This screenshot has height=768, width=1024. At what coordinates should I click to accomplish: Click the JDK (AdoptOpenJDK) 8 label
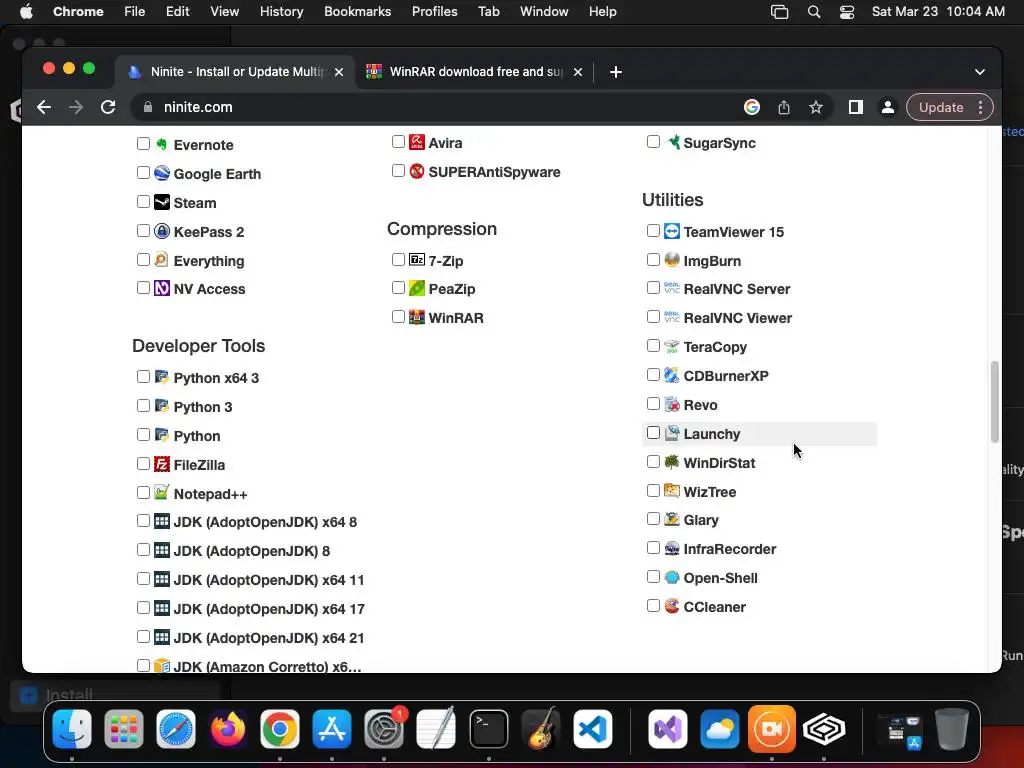click(x=251, y=551)
